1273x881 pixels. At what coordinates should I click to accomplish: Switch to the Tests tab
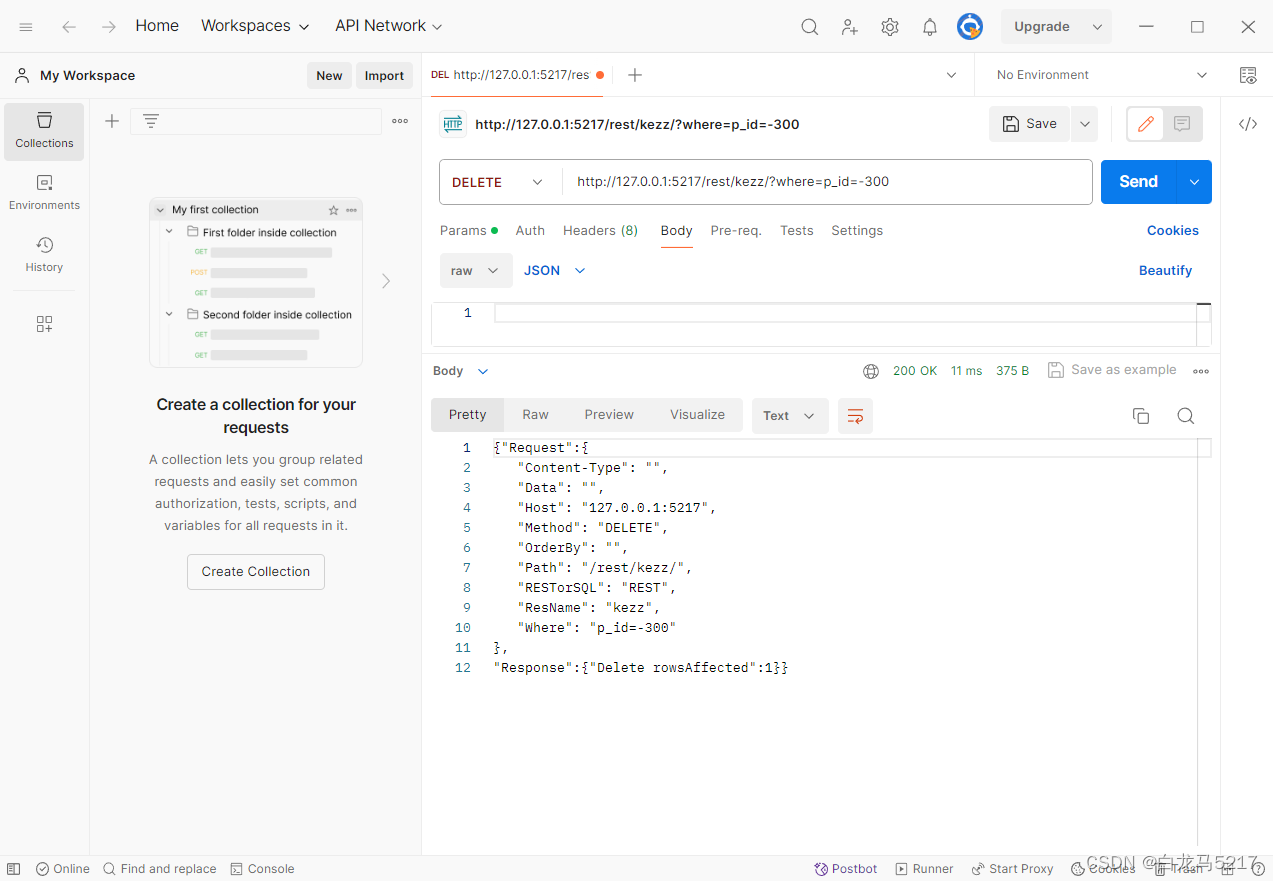(x=797, y=231)
